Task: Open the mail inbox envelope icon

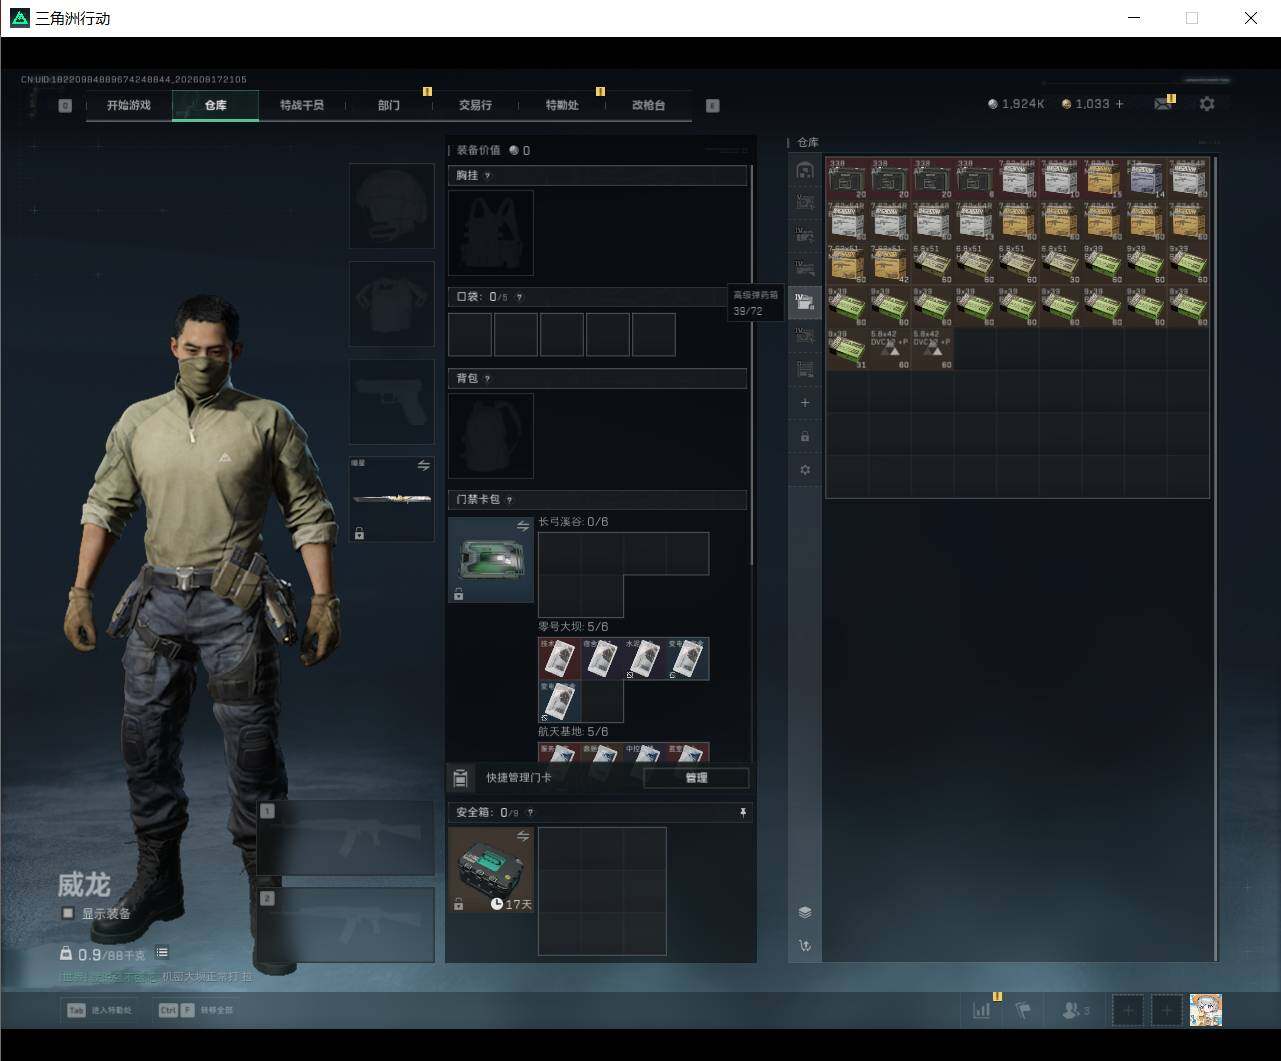Action: click(1162, 104)
